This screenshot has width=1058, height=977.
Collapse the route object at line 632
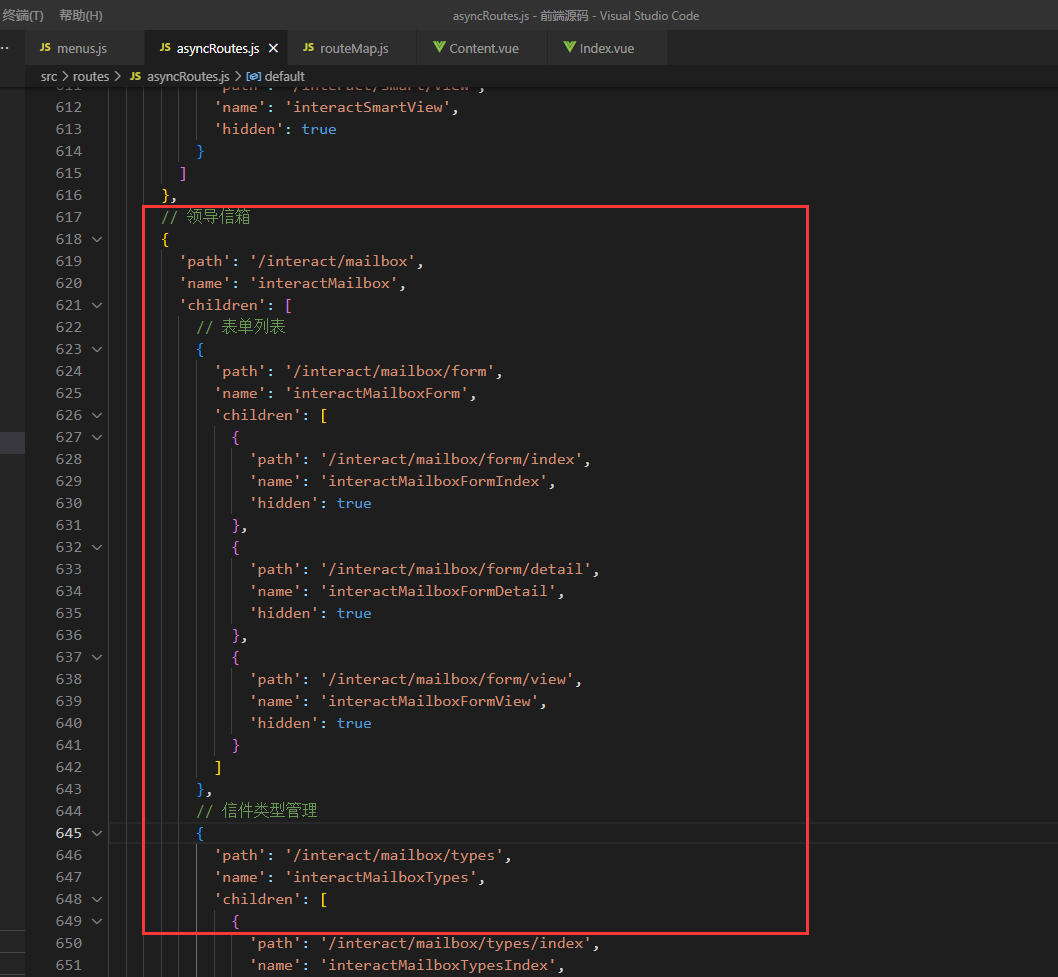click(97, 547)
